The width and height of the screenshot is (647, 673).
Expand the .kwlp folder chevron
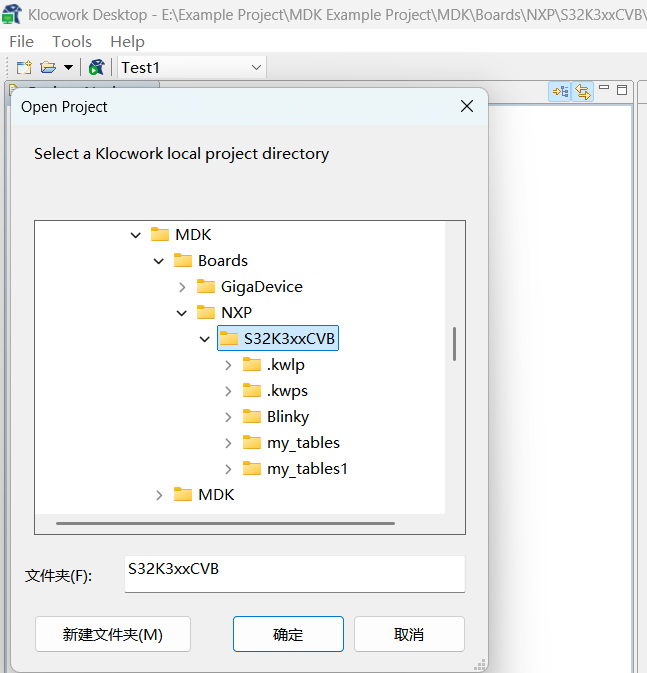tap(228, 365)
